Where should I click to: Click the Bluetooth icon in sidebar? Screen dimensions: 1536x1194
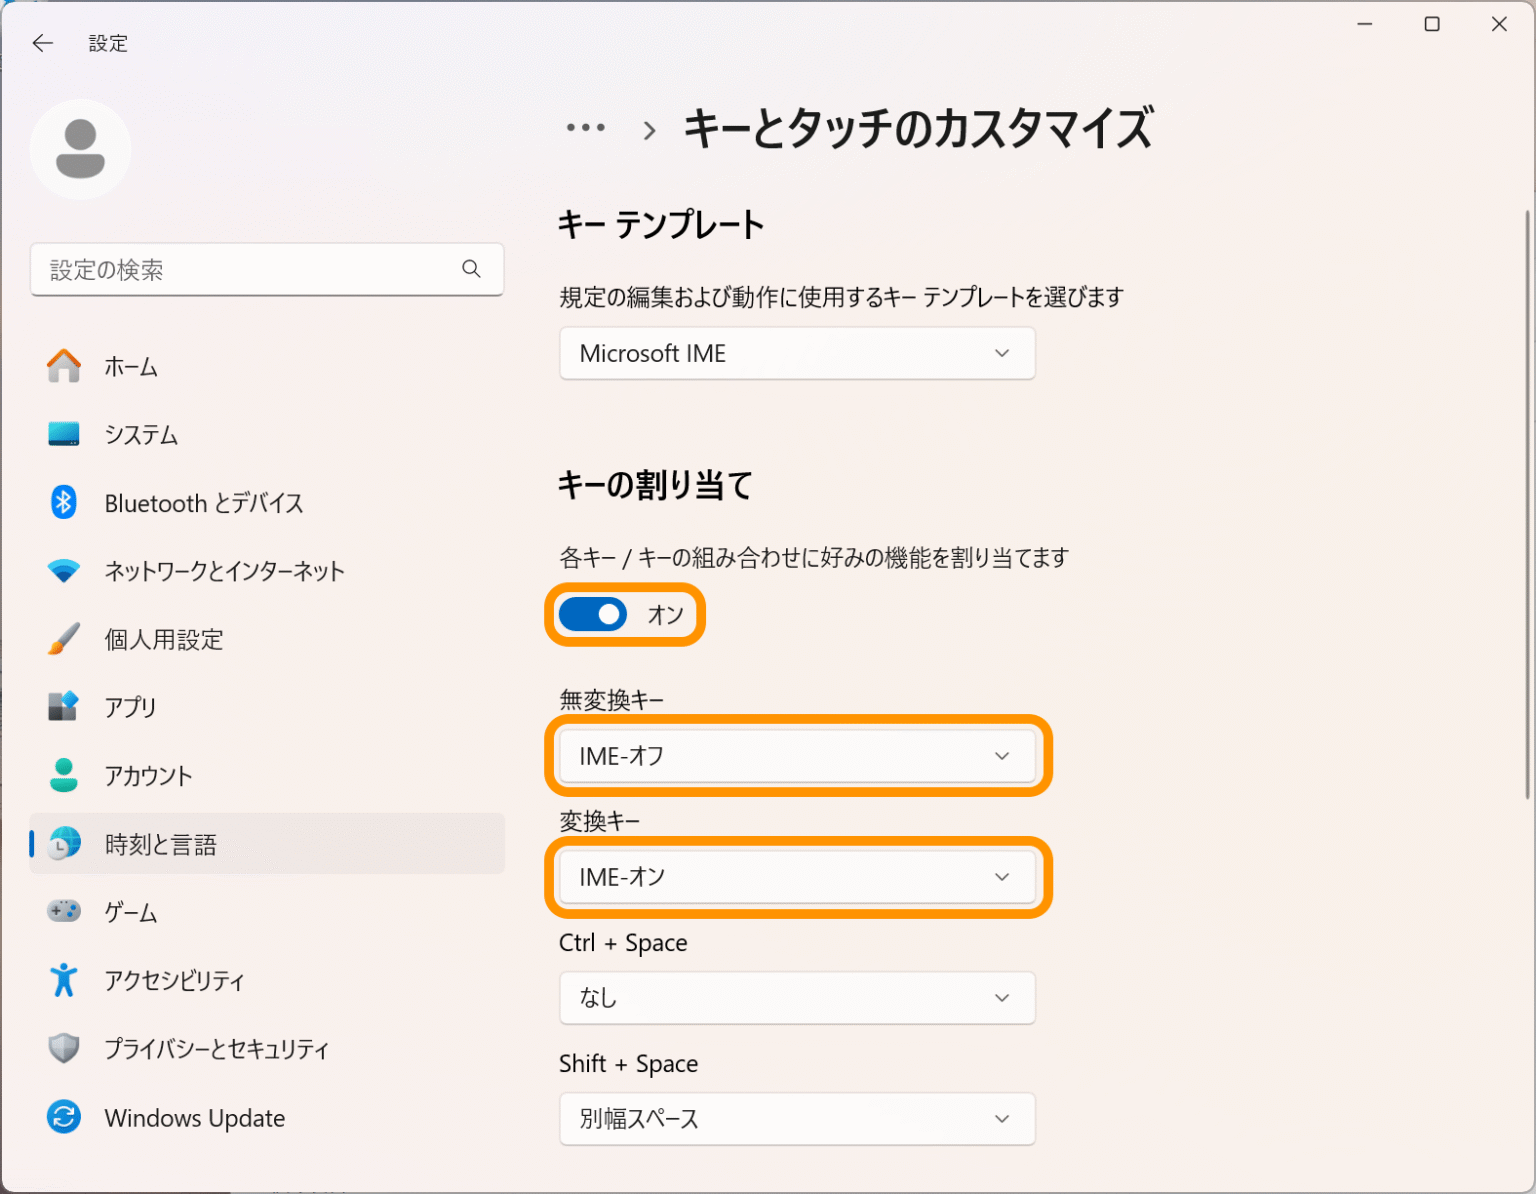point(64,502)
